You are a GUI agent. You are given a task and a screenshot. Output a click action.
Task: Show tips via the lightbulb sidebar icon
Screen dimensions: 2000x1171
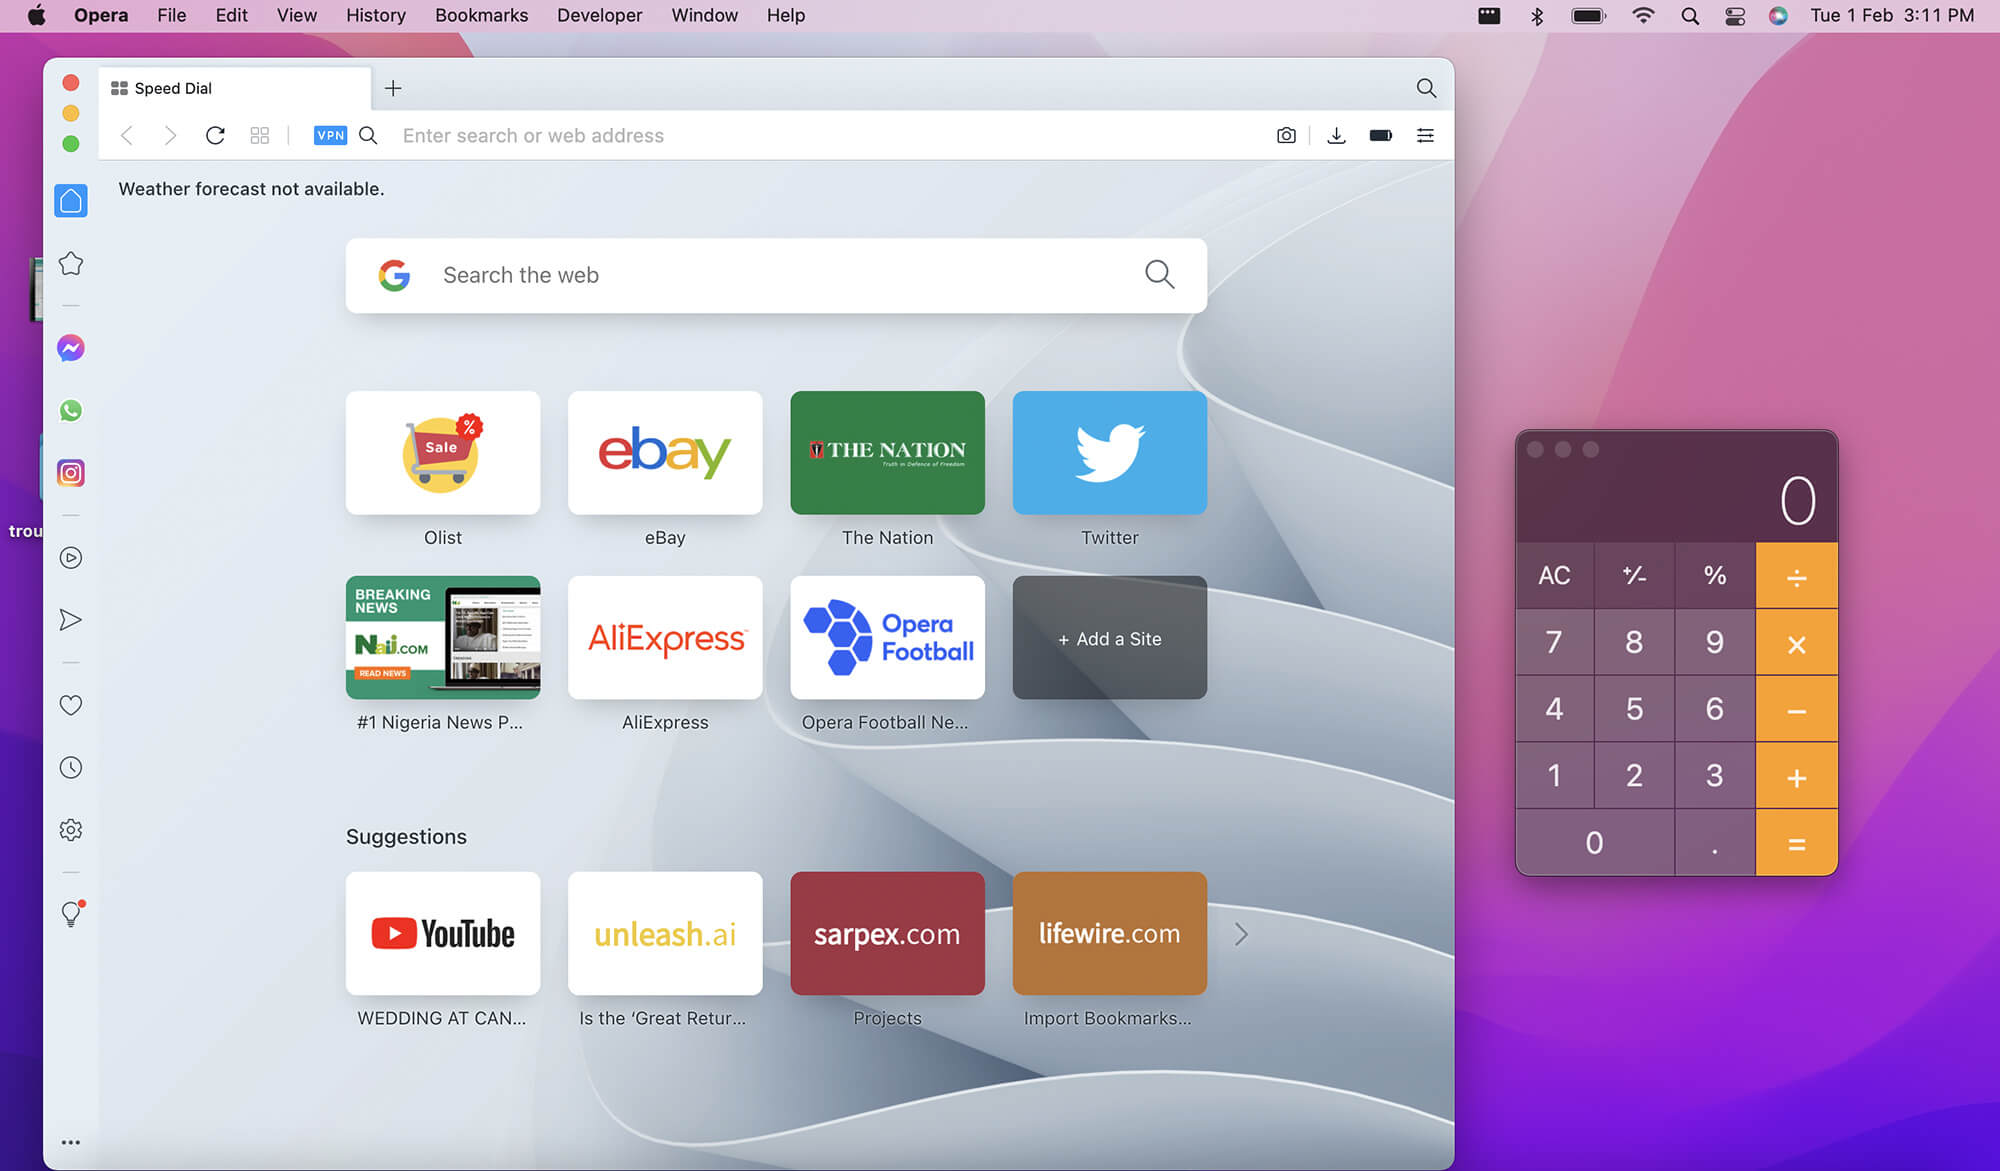tap(70, 912)
